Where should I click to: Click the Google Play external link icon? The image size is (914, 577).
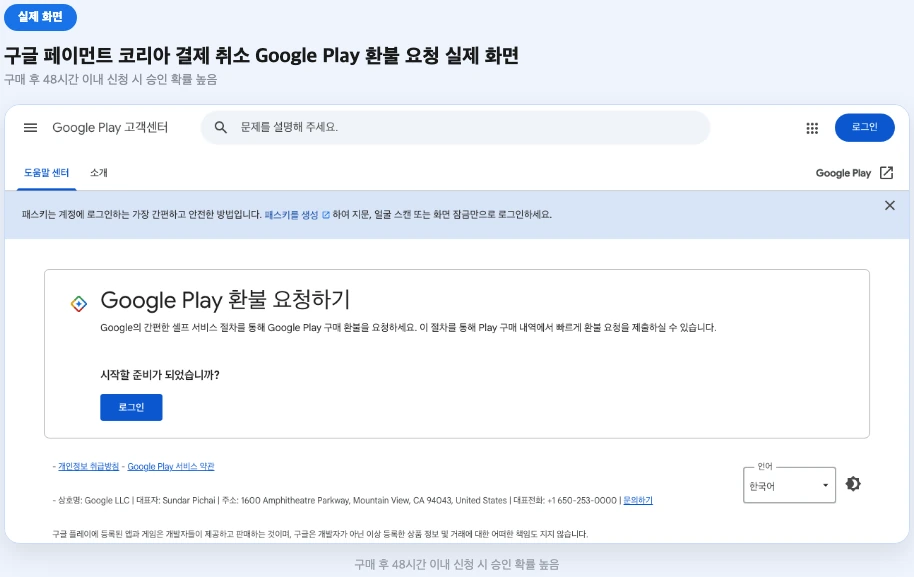tap(886, 173)
